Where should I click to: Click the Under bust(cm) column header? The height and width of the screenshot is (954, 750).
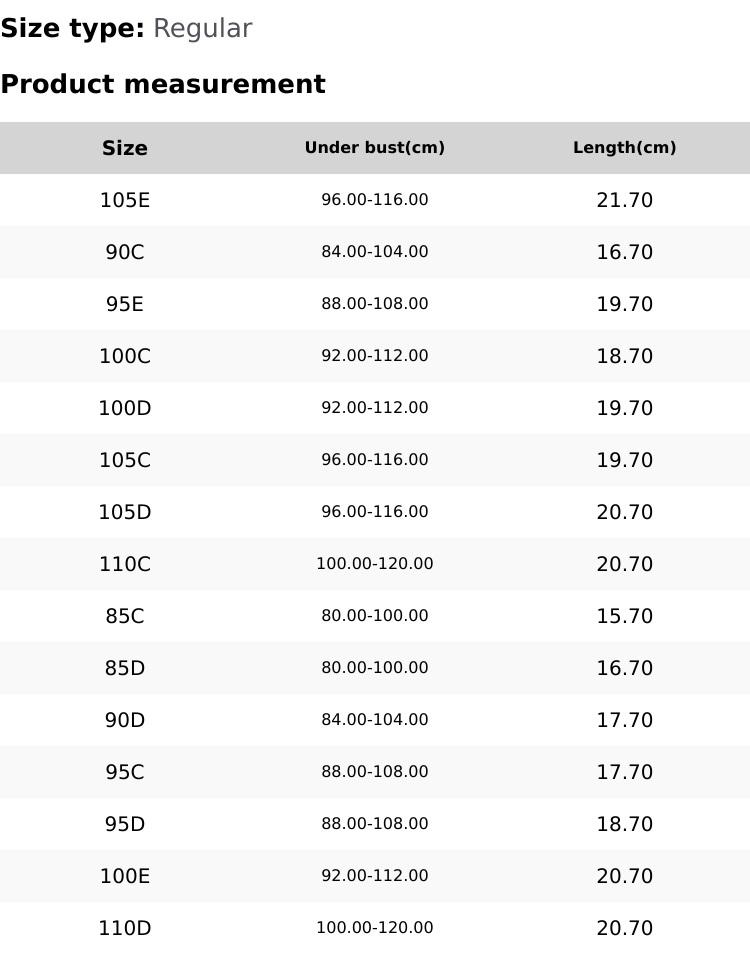pos(375,148)
